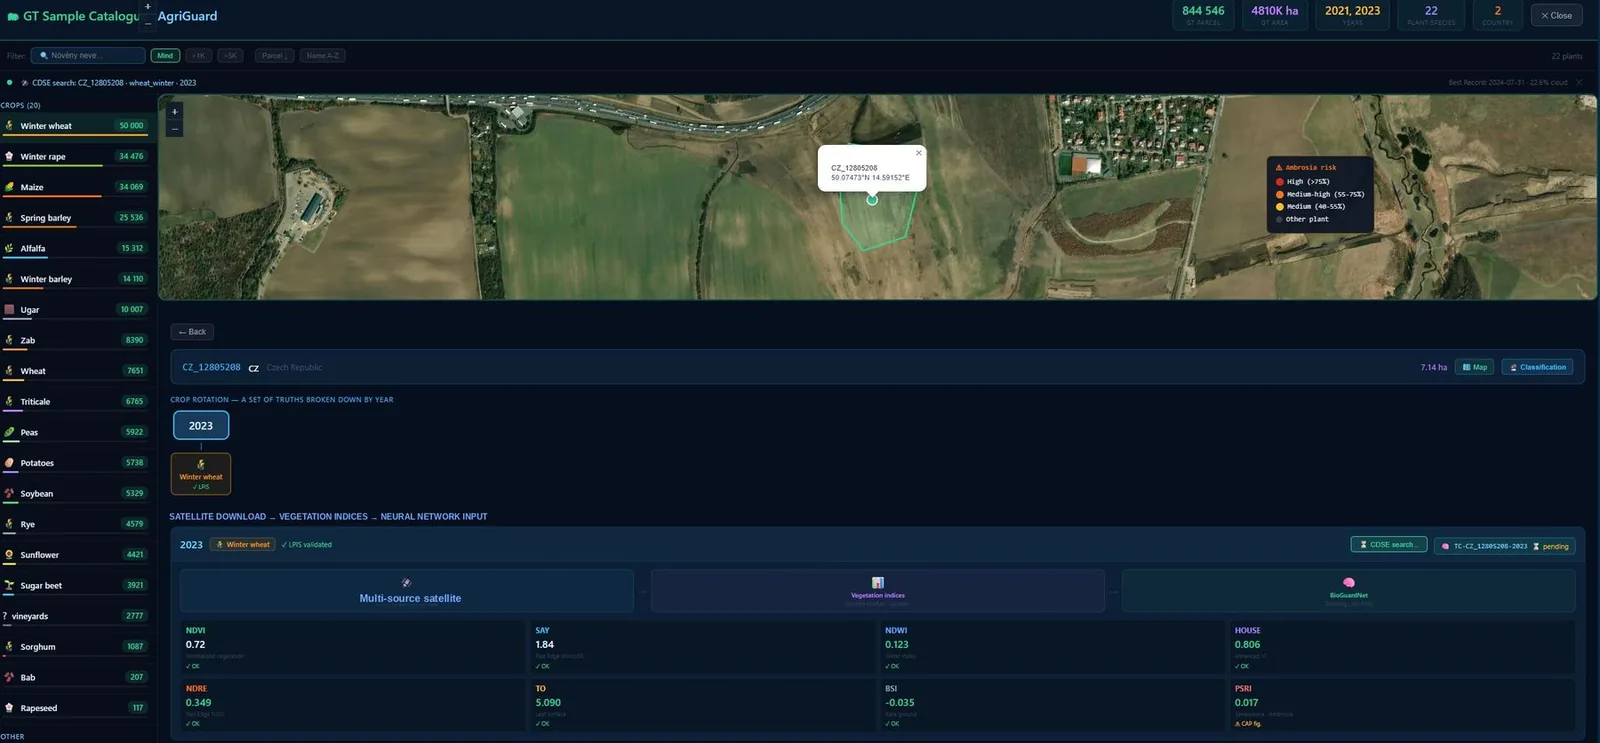This screenshot has width=1600, height=743.
Task: Open the parcel Classification view
Action: [1538, 367]
